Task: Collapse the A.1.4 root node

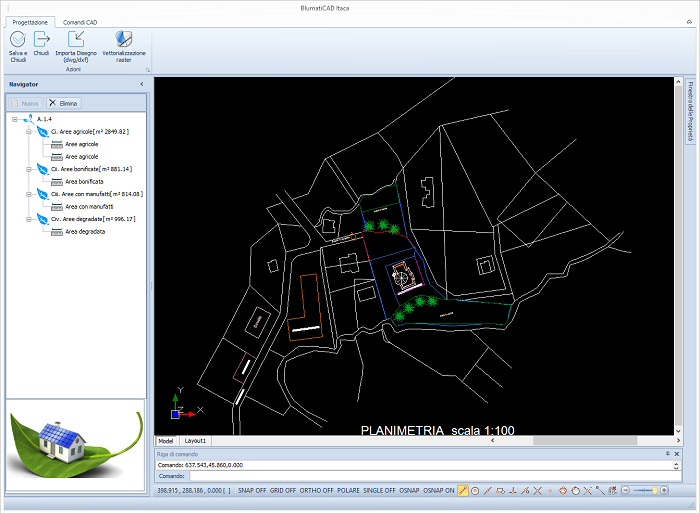Action: (14, 118)
